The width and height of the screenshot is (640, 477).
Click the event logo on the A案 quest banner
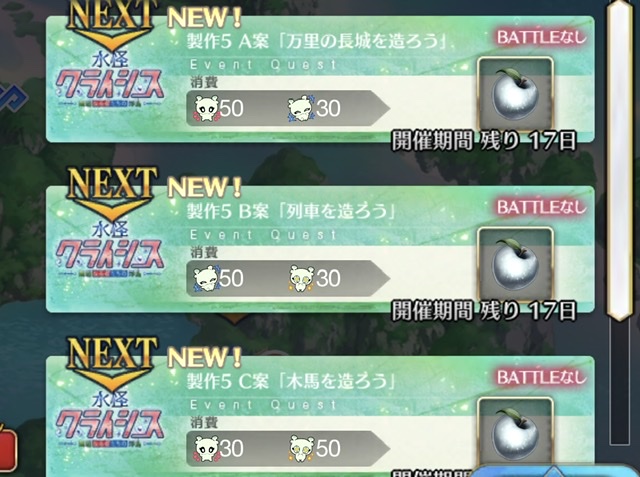(x=109, y=80)
